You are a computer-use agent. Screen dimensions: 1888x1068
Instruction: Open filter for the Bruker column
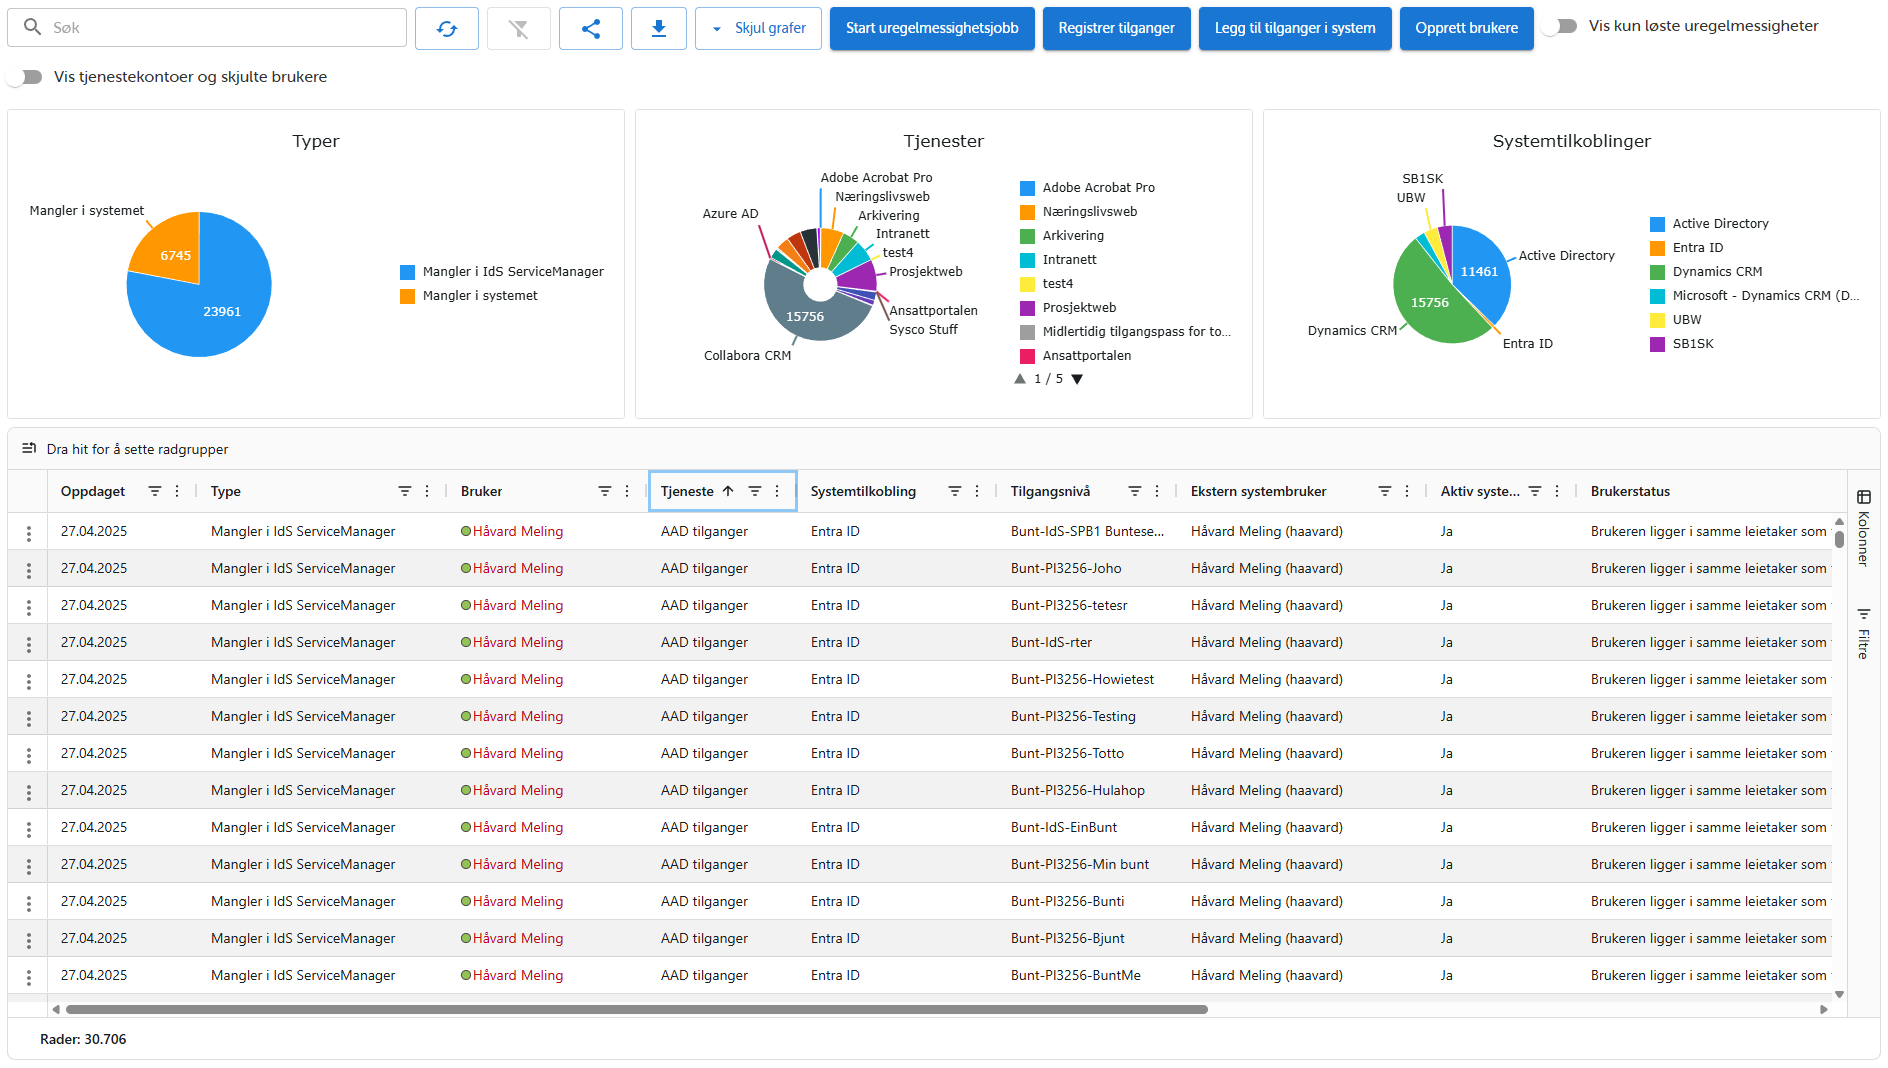pos(604,491)
